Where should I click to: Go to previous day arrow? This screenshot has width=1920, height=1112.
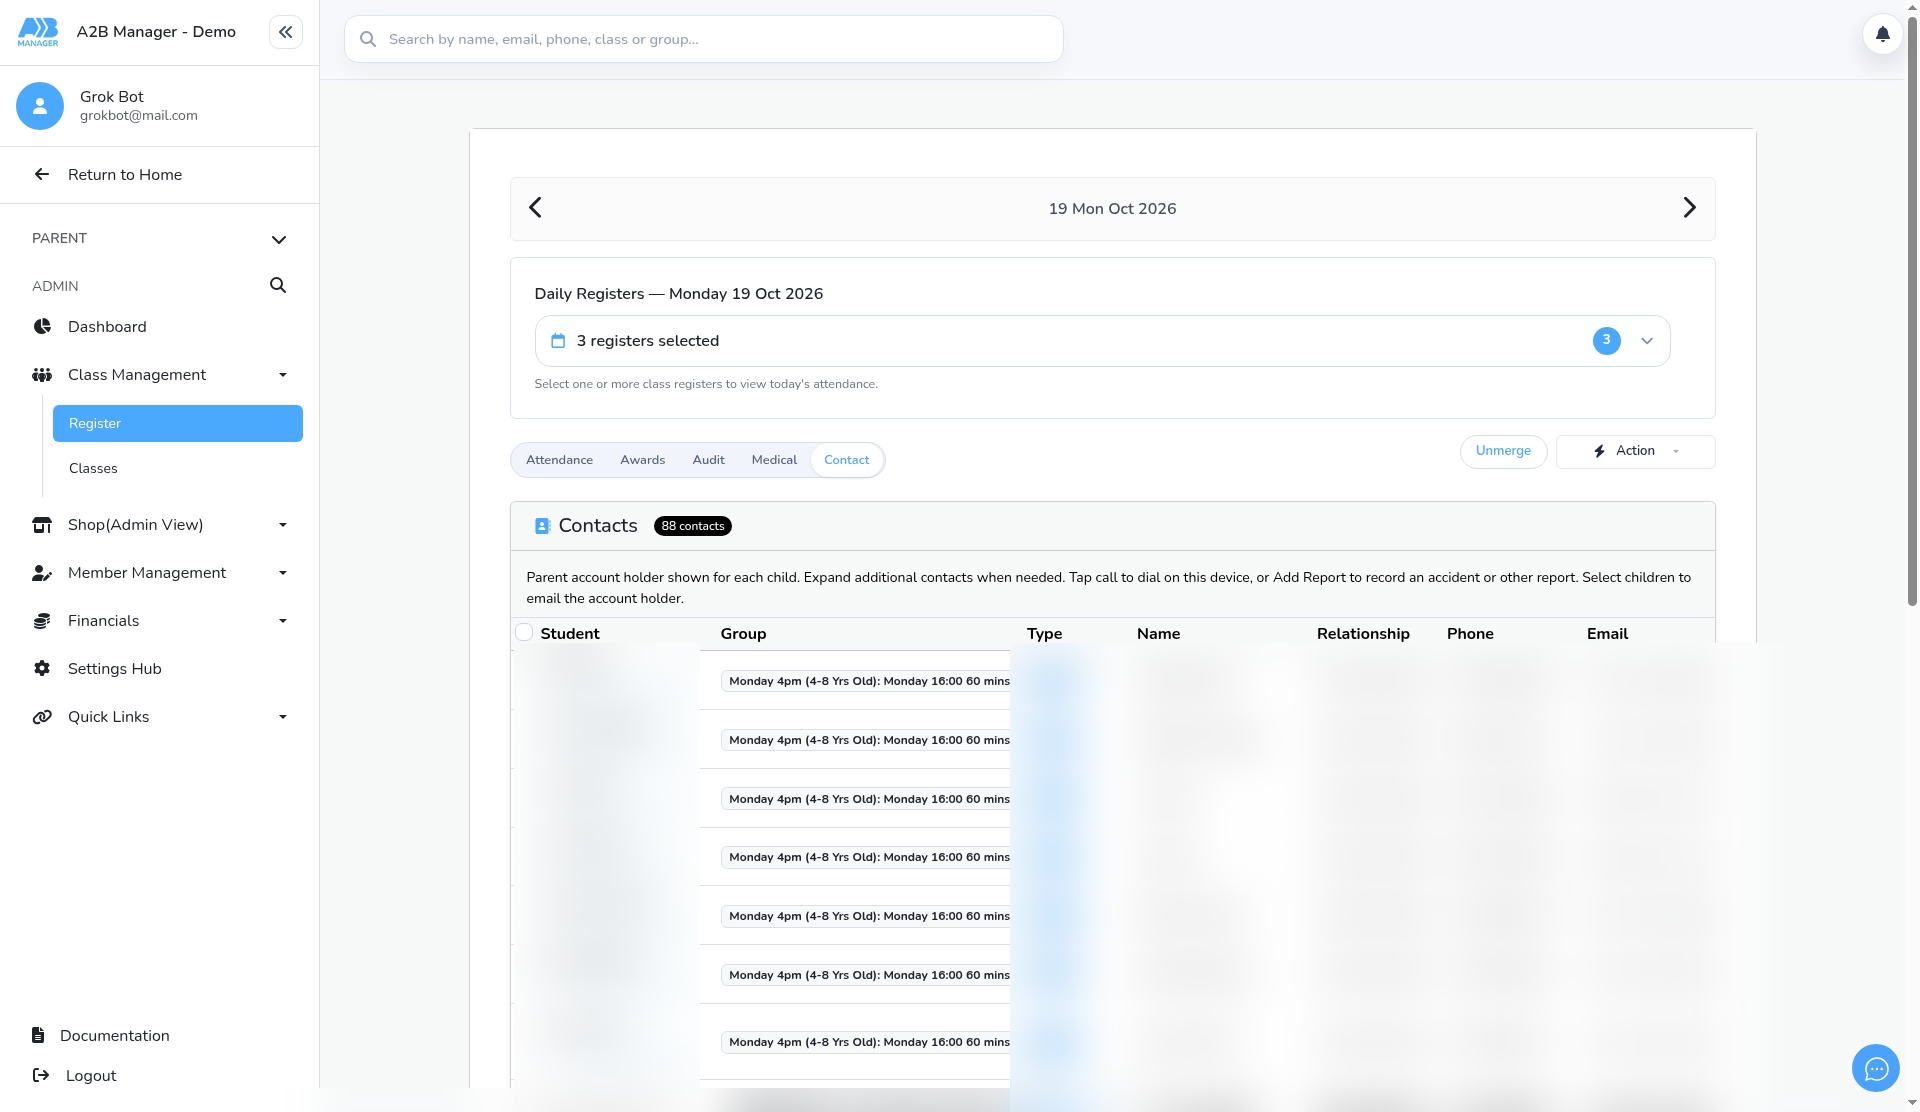coord(535,208)
